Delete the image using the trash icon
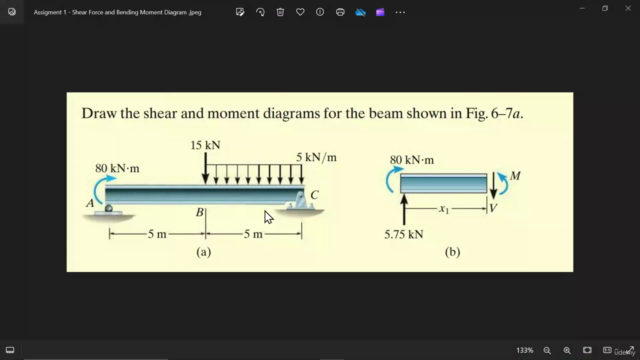Viewport: 640px width, 360px height. [280, 12]
